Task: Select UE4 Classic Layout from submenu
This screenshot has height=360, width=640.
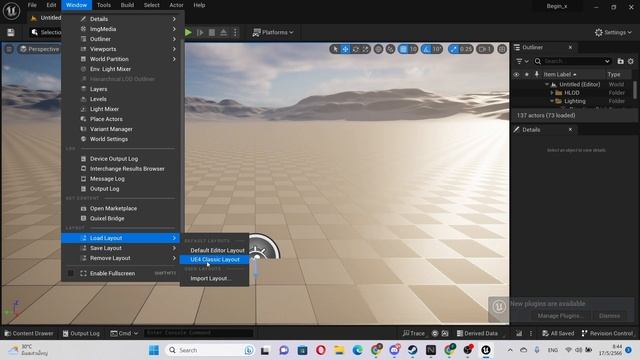Action: point(215,260)
